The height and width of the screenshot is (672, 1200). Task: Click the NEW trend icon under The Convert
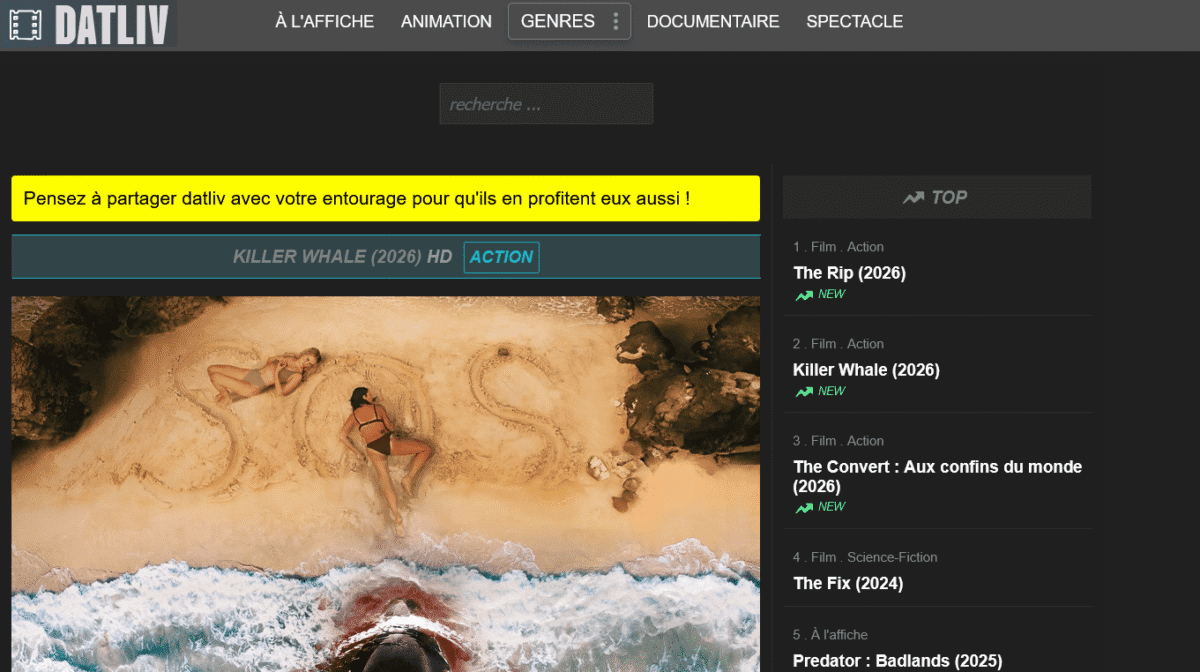(x=804, y=507)
